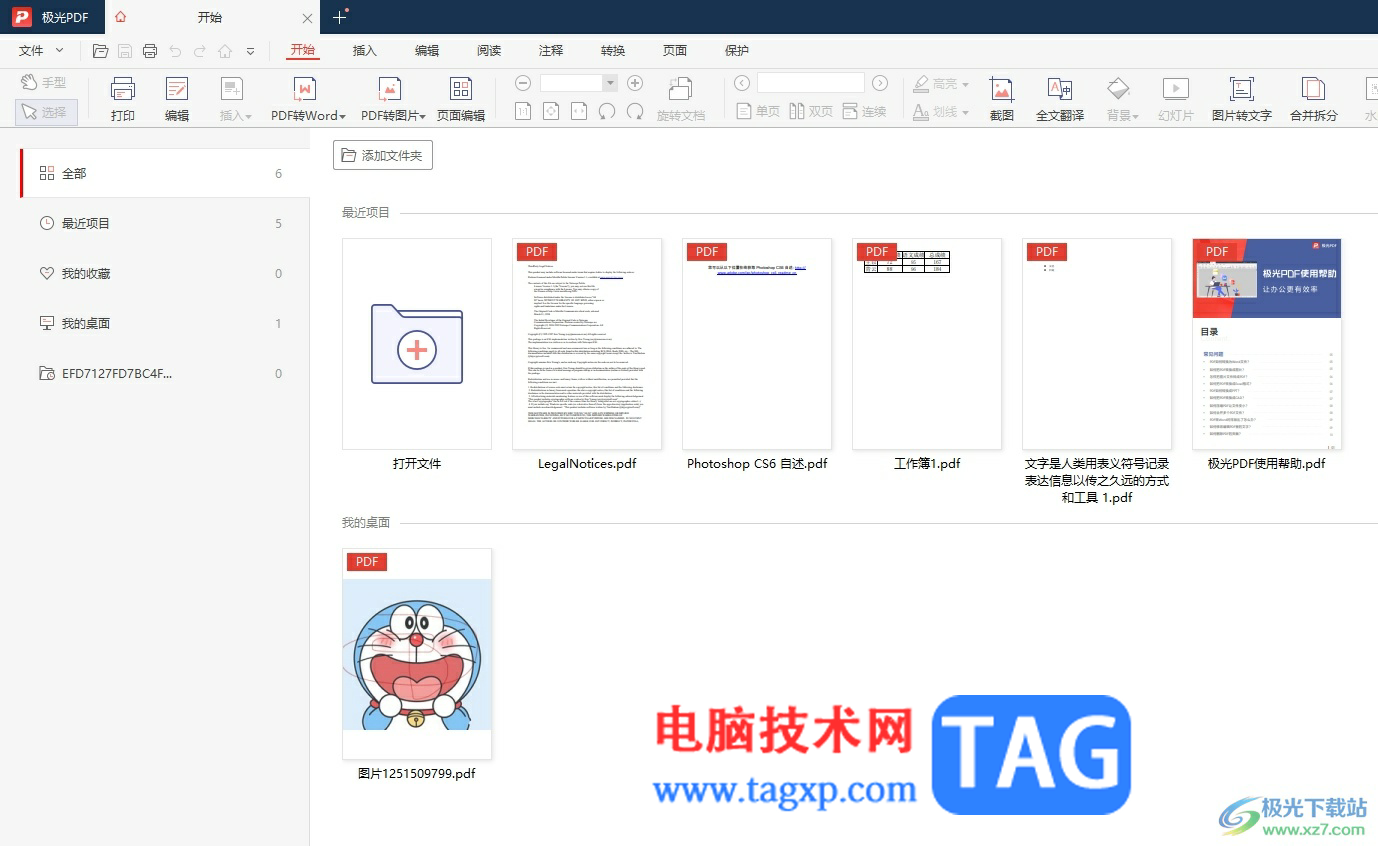Switch to the 编辑 ribbon tab

click(427, 51)
